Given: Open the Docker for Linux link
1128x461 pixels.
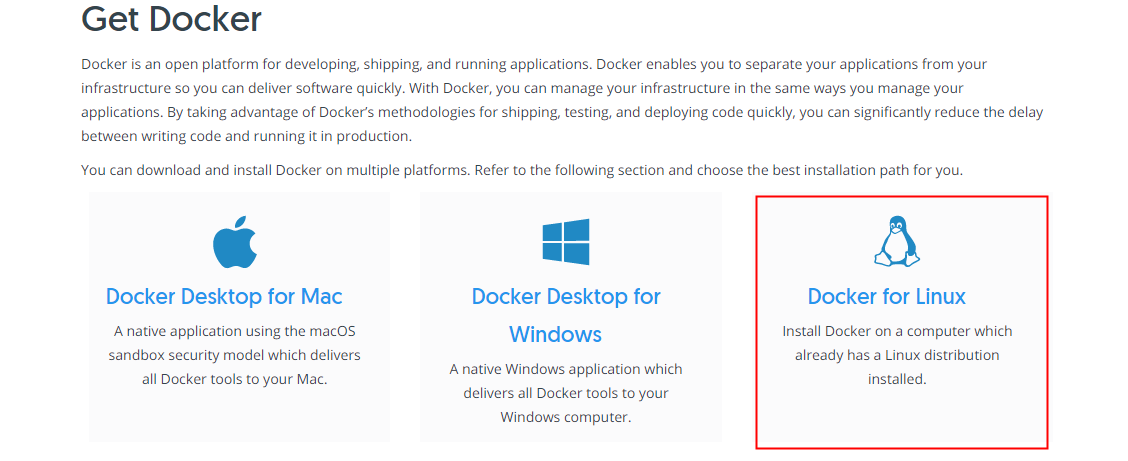Looking at the screenshot, I should tap(886, 296).
